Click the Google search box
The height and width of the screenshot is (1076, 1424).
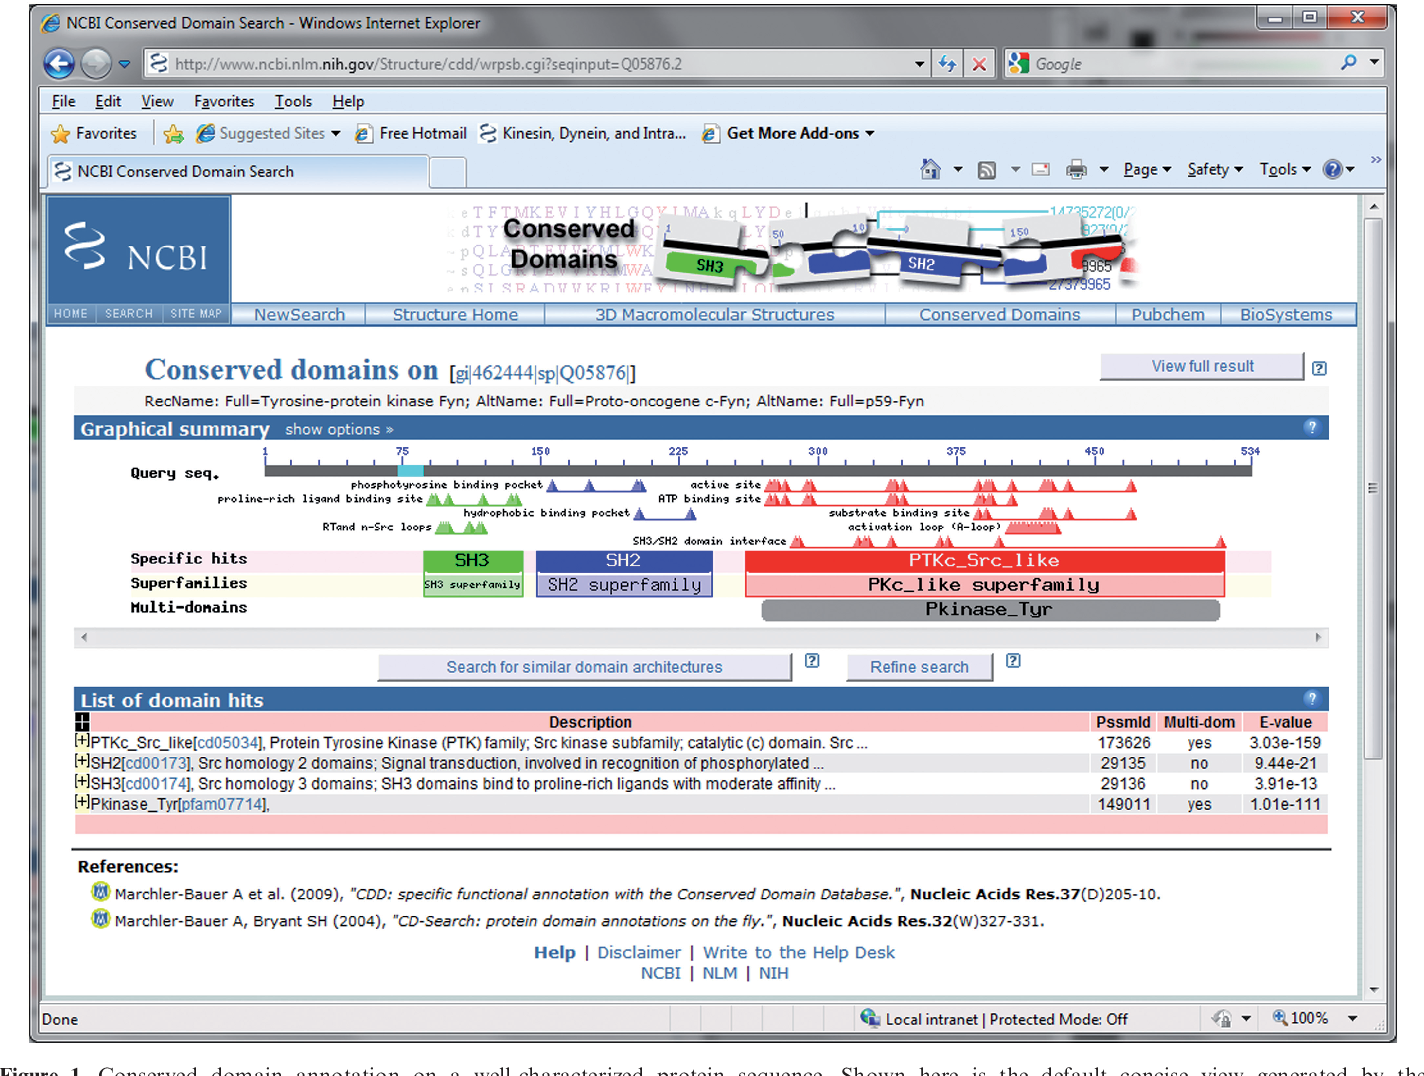tap(1180, 64)
